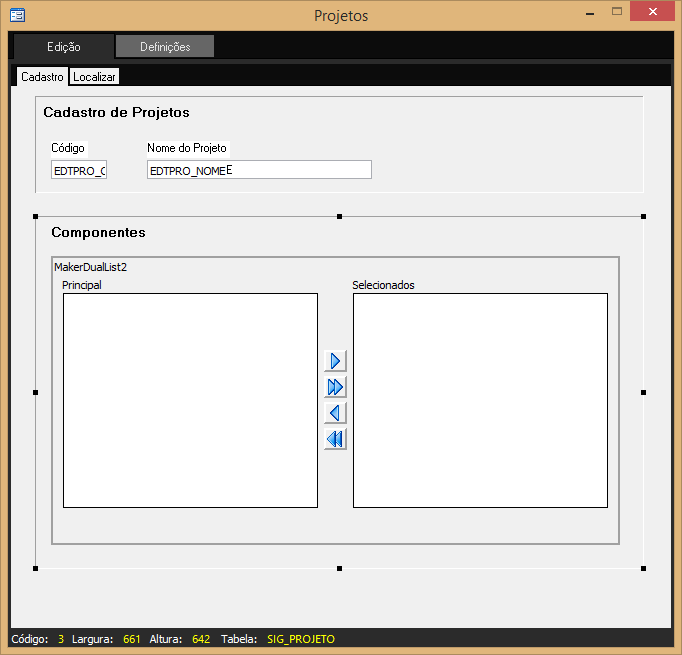Click the Componentes group title

point(98,232)
